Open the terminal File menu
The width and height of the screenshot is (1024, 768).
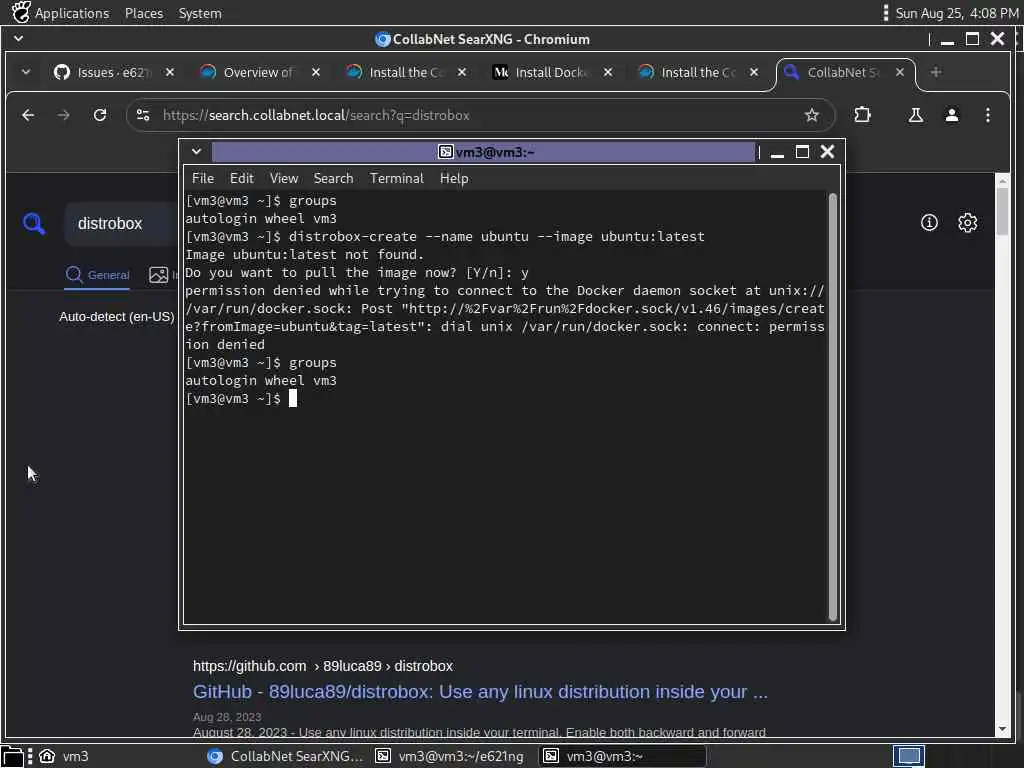pos(202,178)
